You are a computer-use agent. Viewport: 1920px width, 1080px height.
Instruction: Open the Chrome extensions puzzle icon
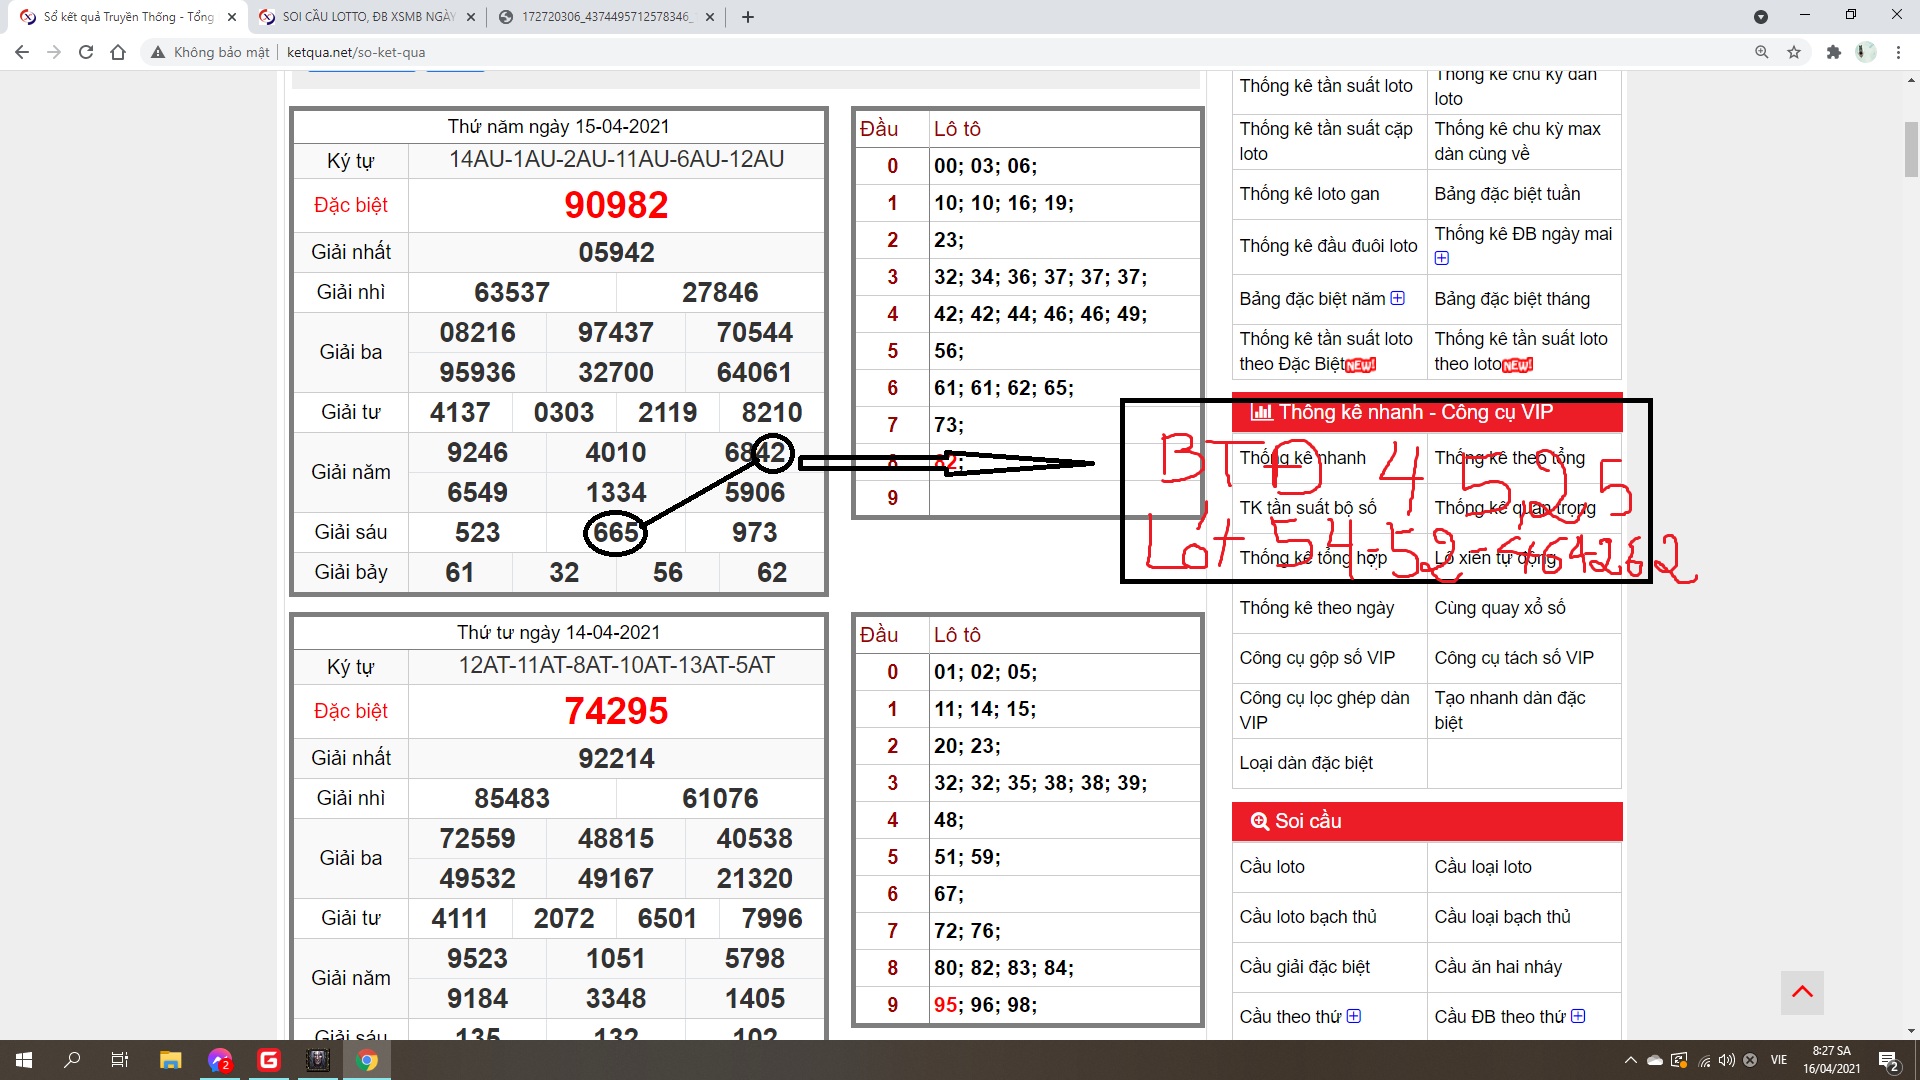(1833, 52)
